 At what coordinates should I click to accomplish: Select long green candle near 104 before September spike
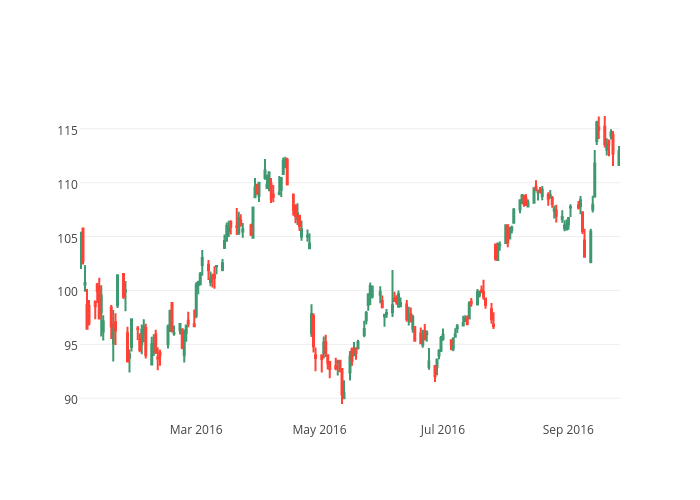[x=590, y=246]
